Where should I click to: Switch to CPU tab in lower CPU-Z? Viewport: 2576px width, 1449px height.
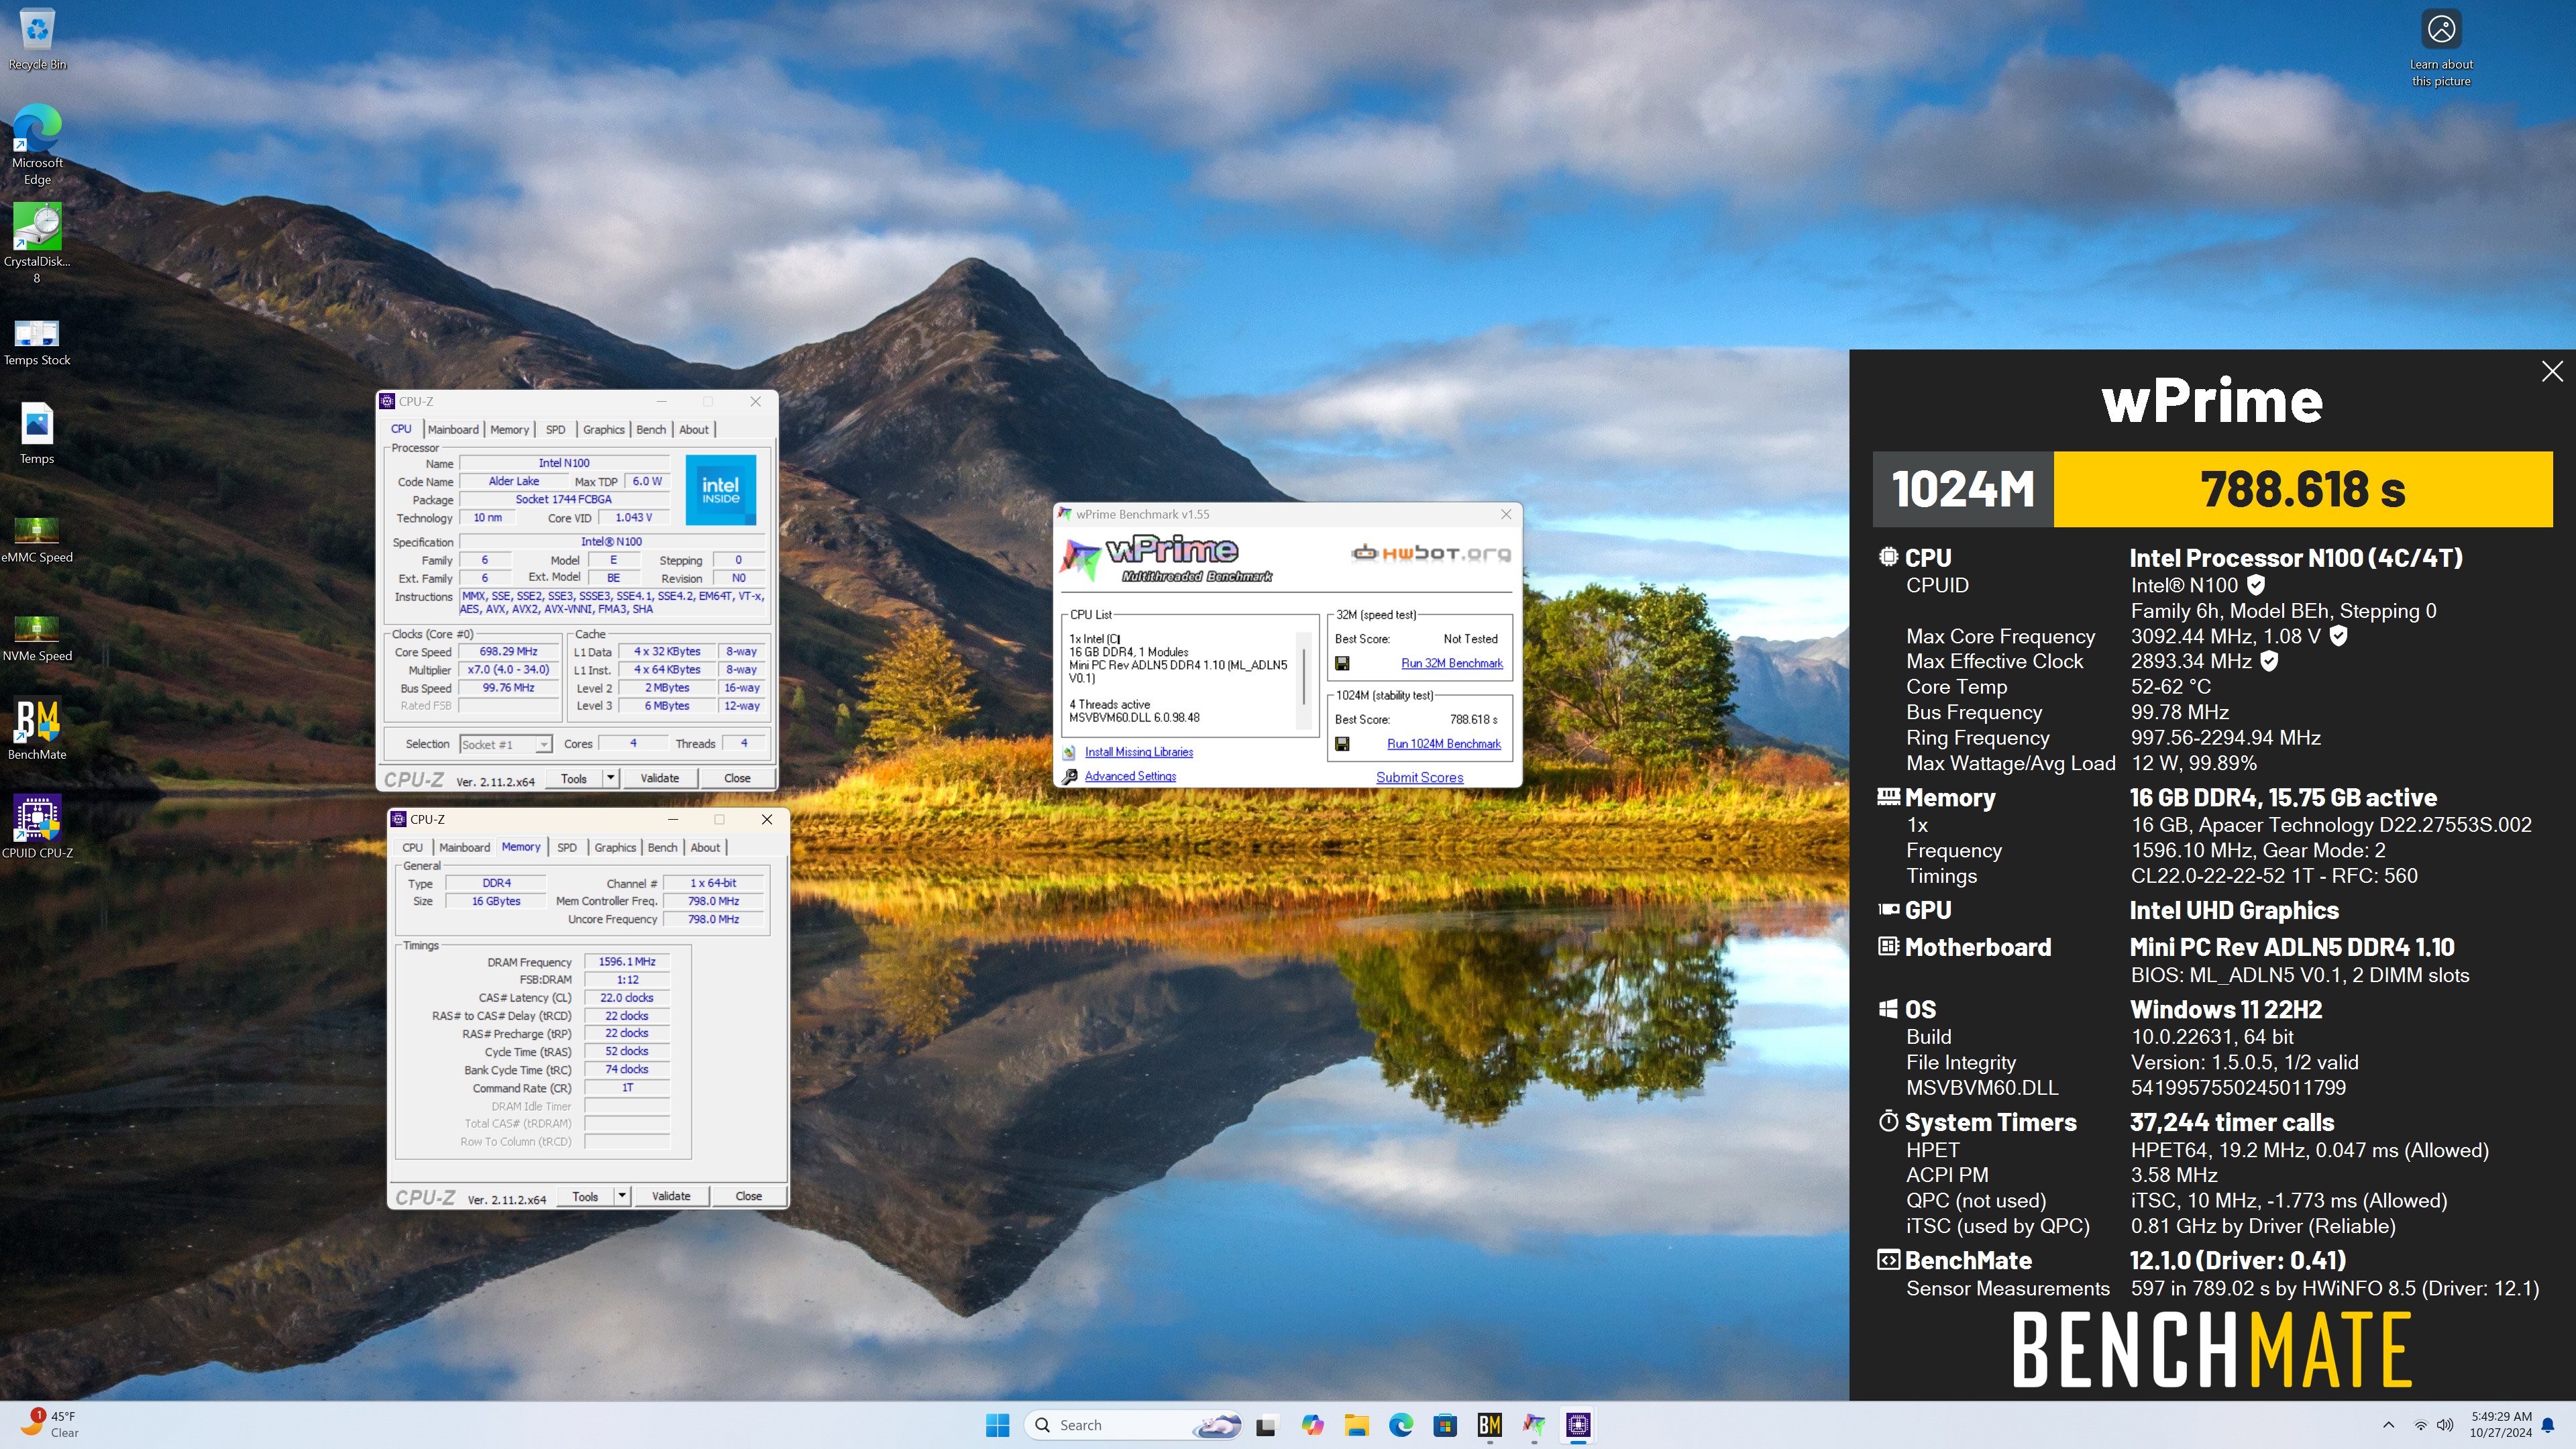[412, 848]
